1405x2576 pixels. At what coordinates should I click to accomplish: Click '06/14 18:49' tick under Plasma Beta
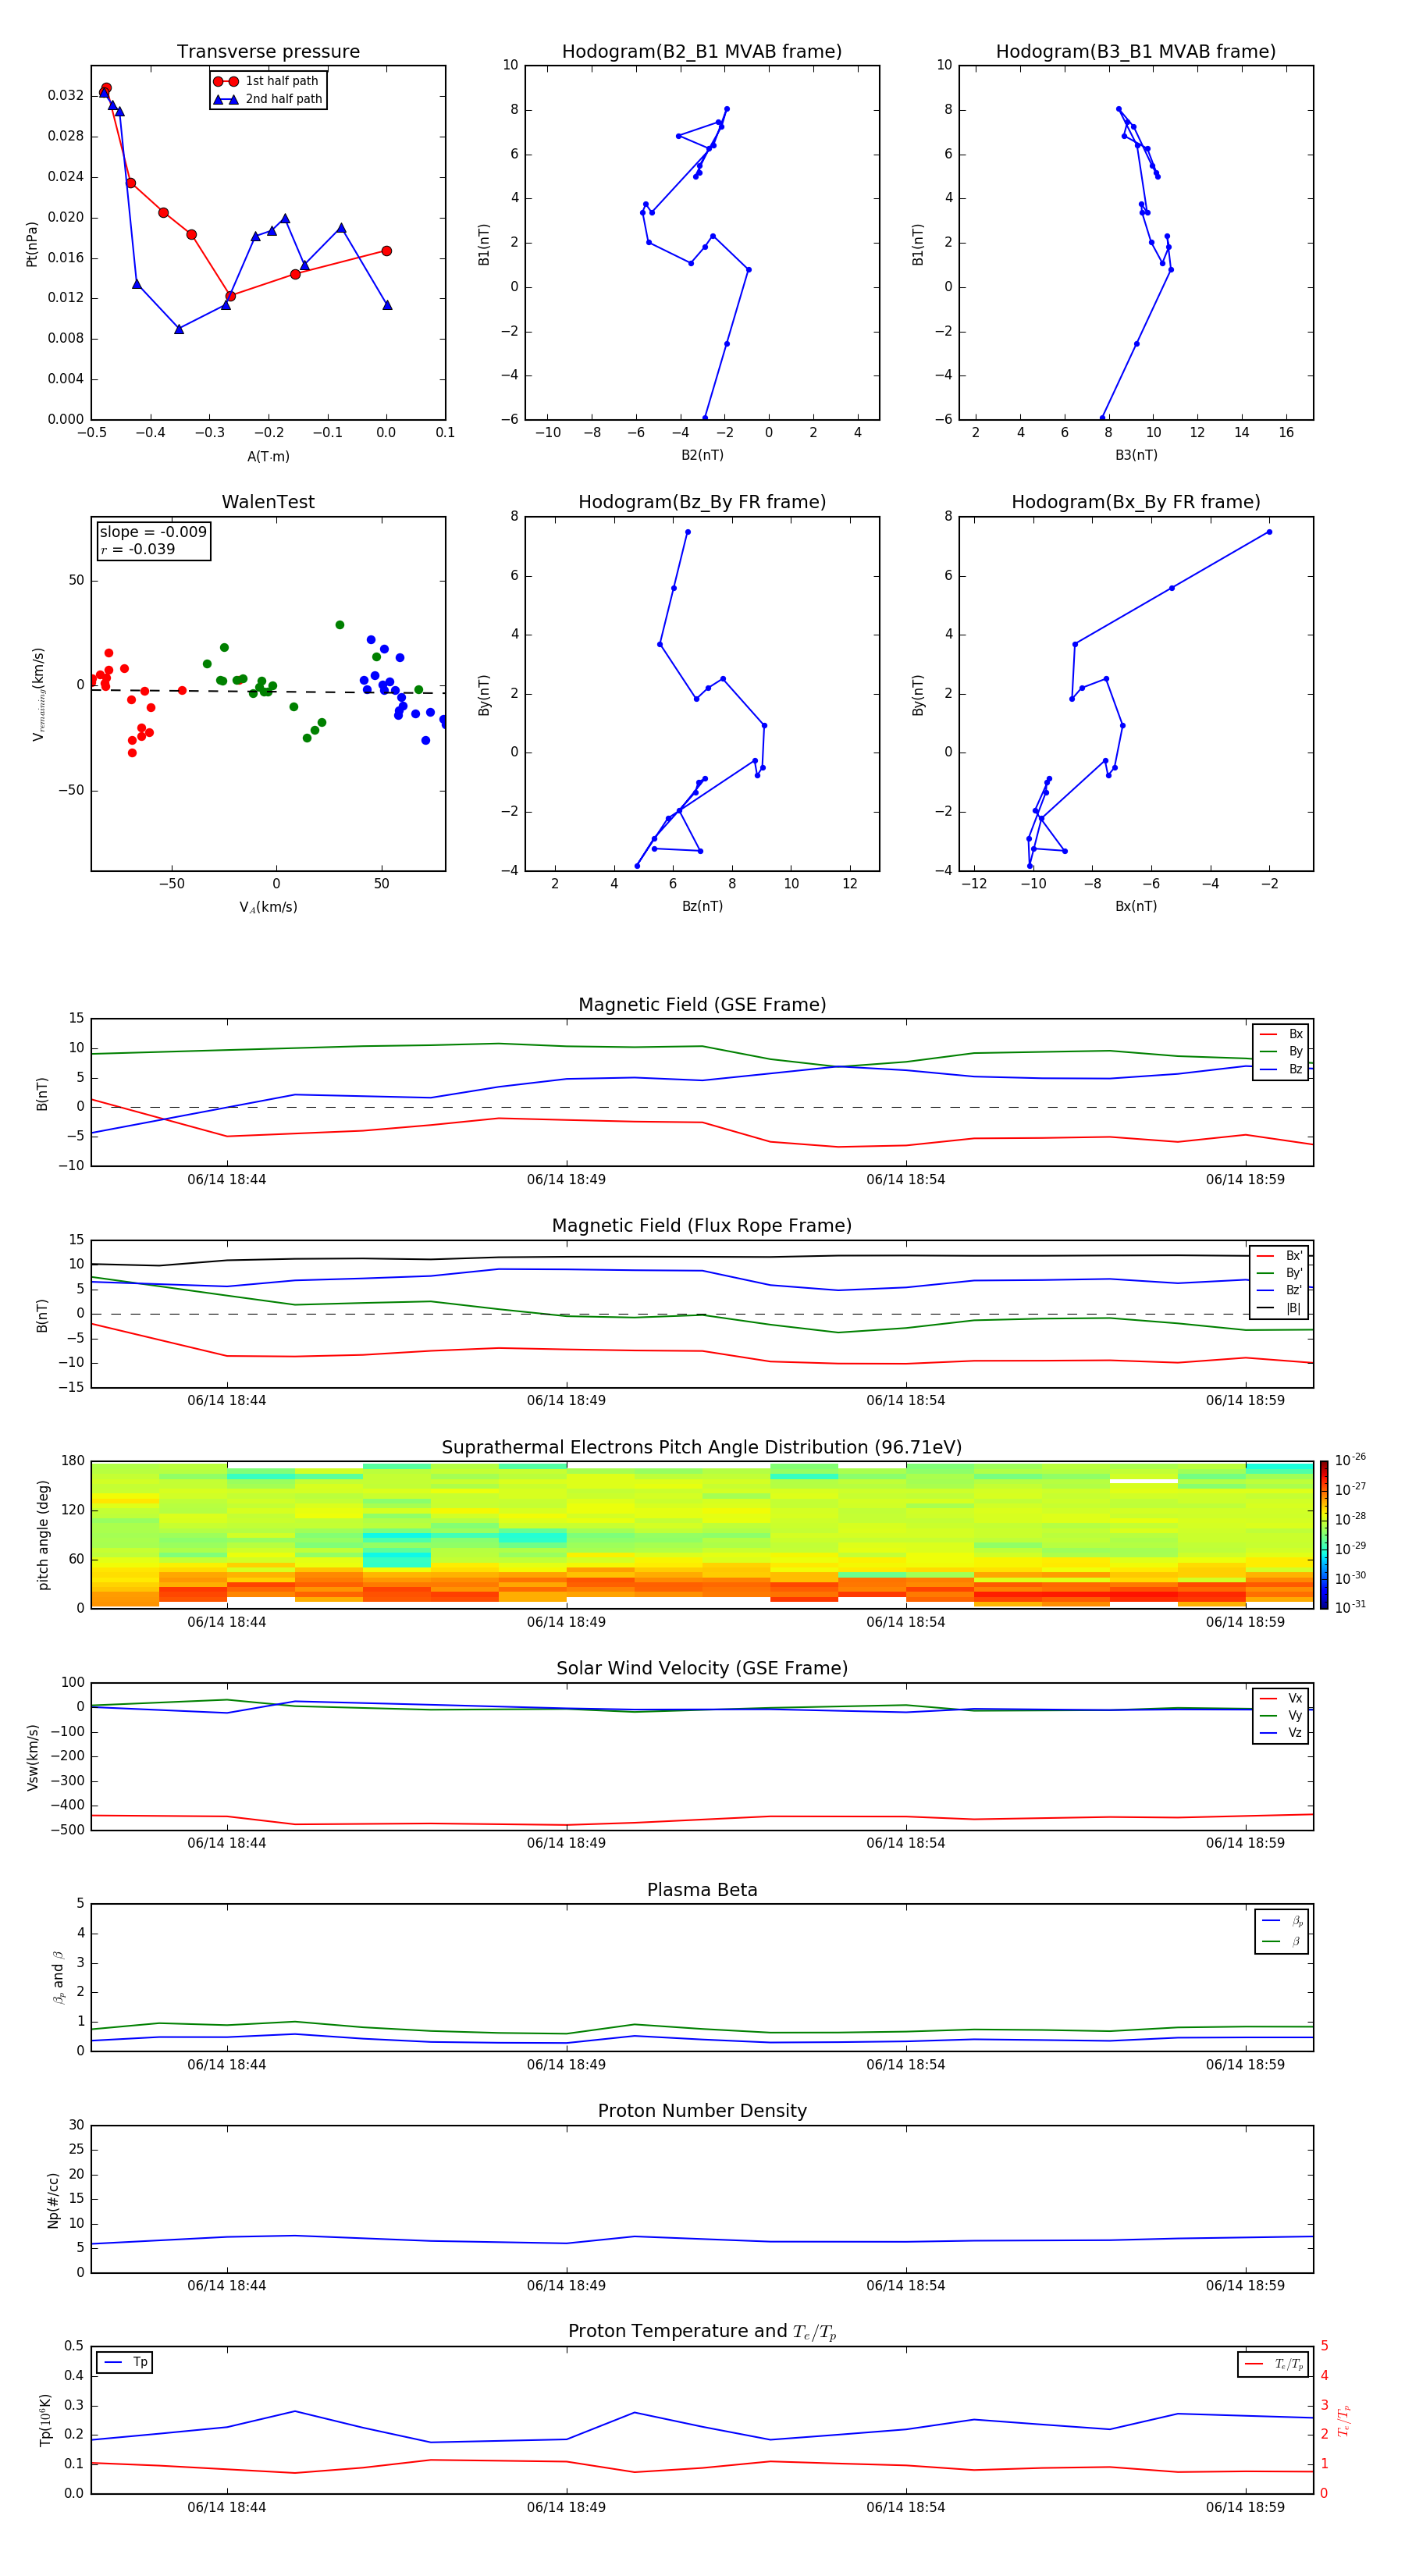coord(566,2064)
